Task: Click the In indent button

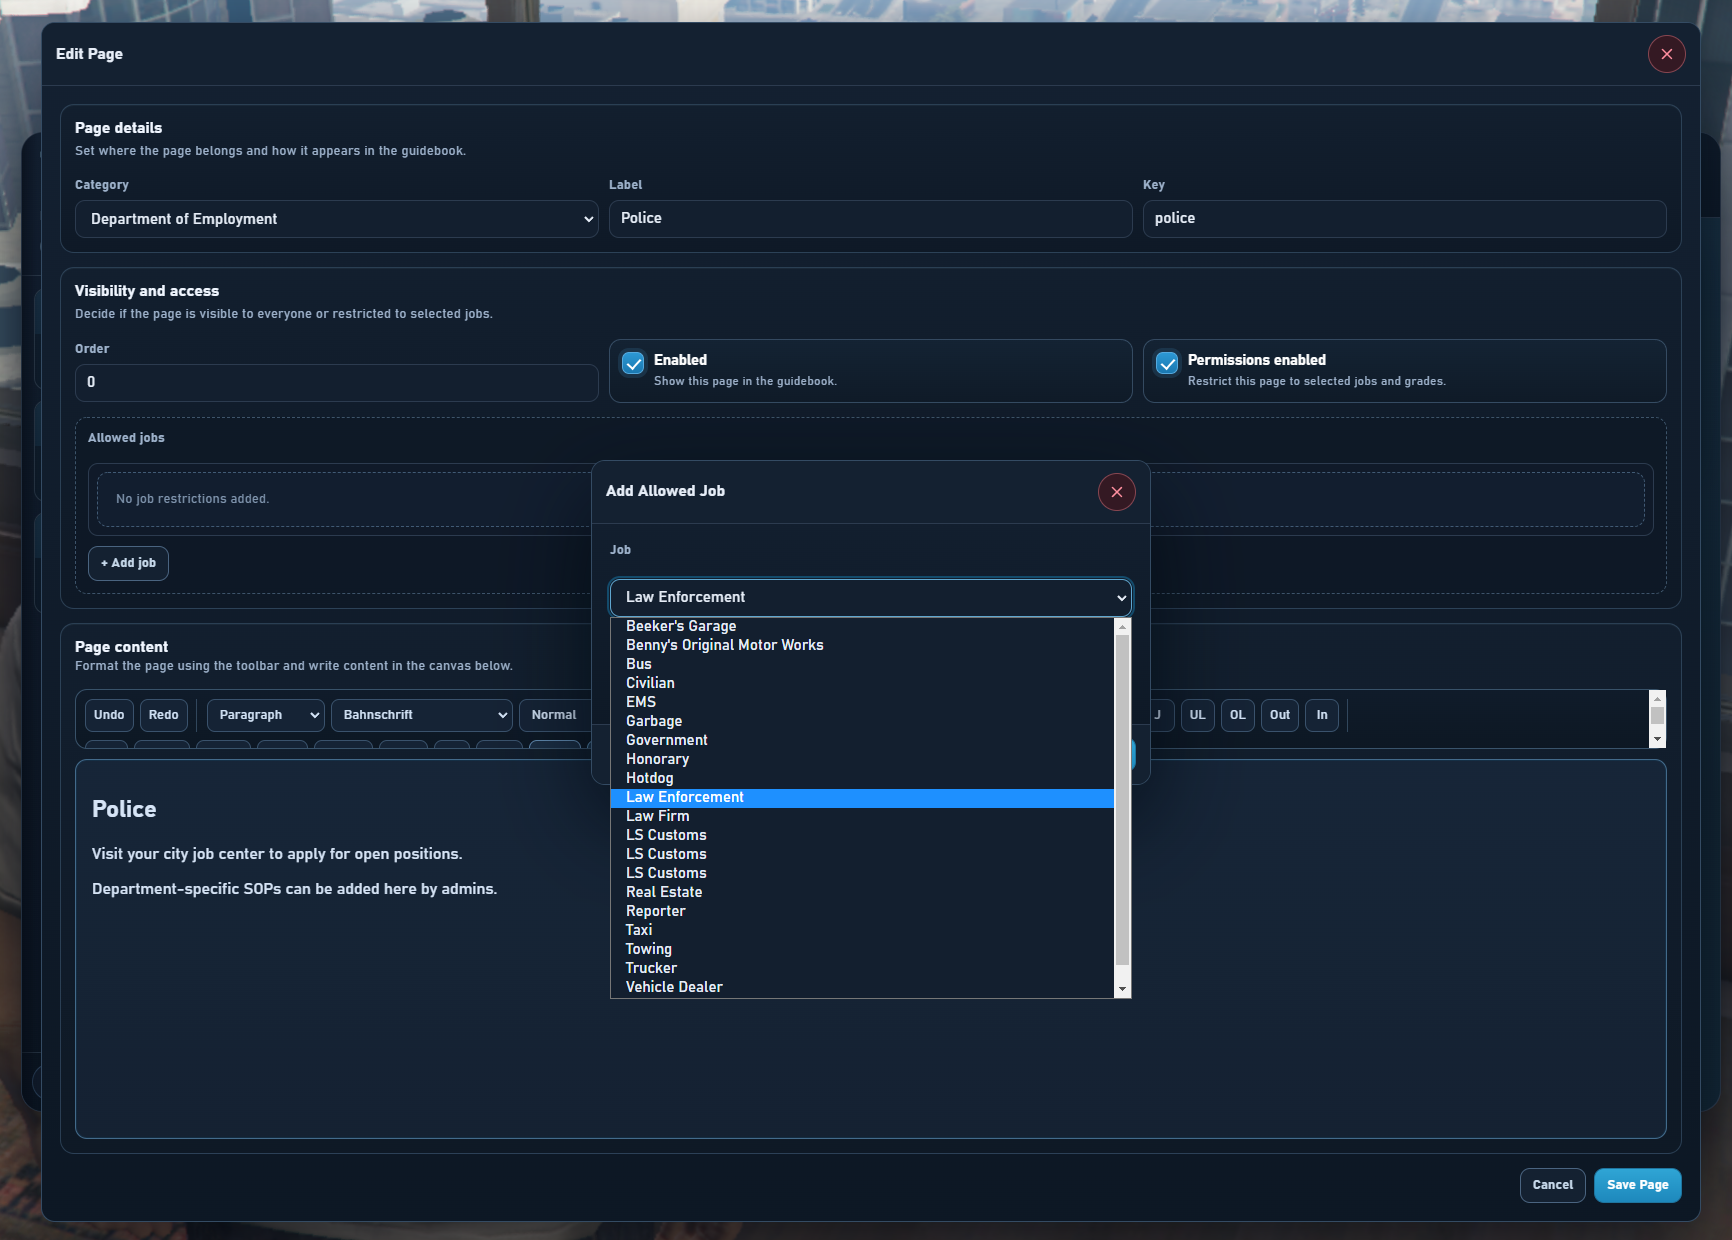Action: click(x=1322, y=715)
